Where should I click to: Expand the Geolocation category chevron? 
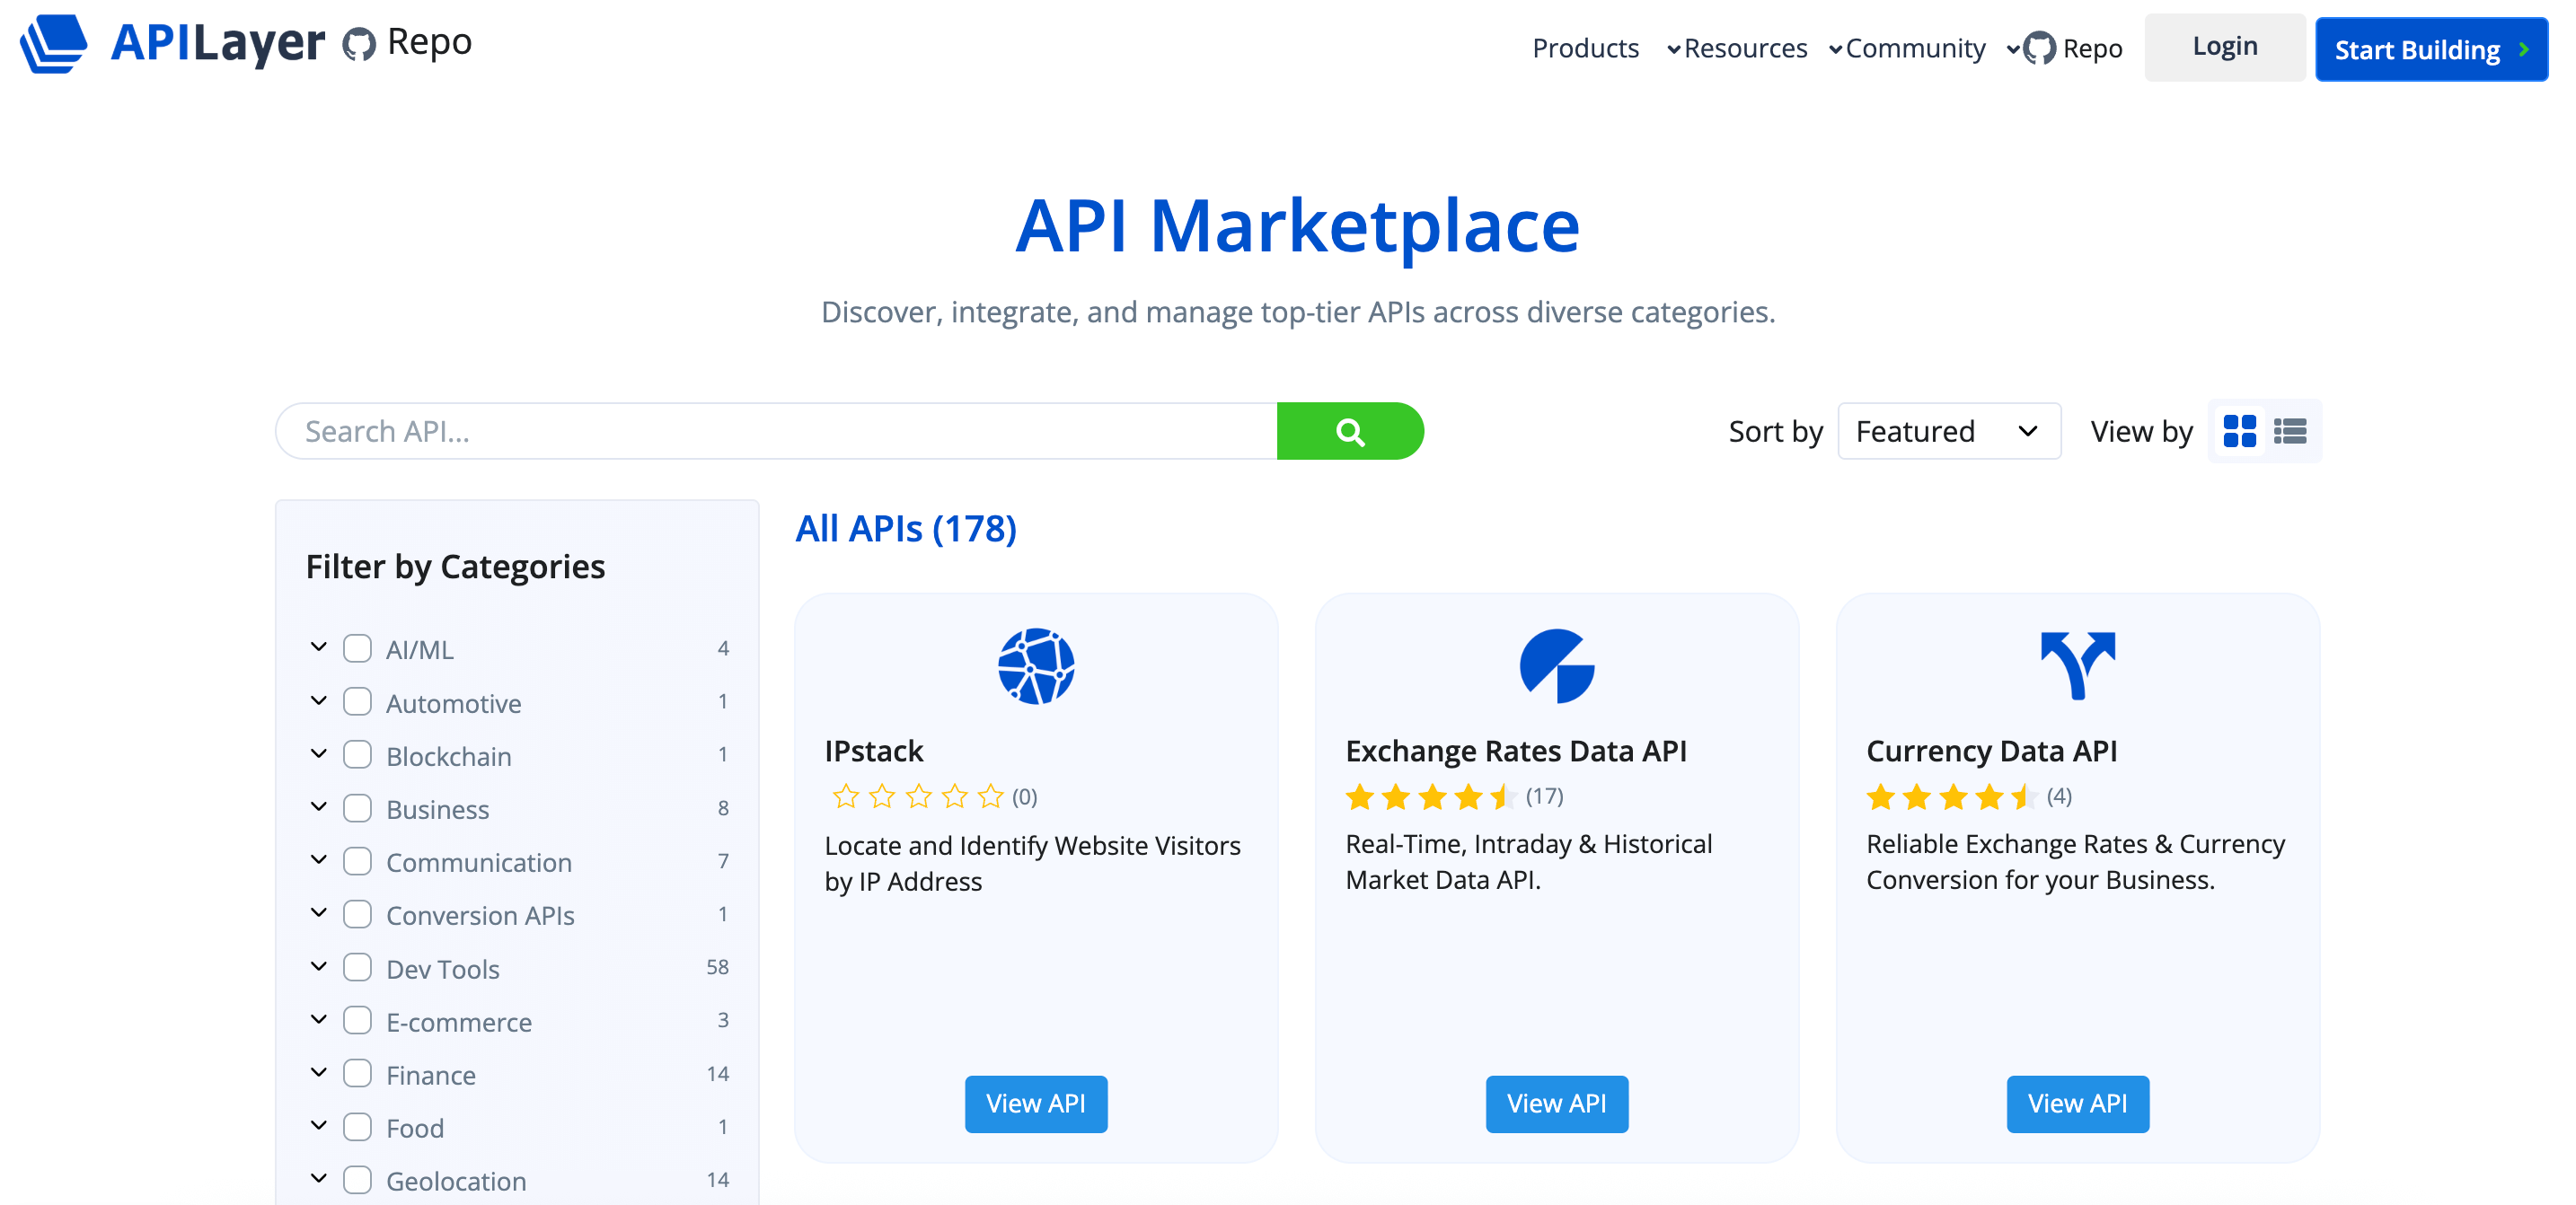click(x=318, y=1179)
